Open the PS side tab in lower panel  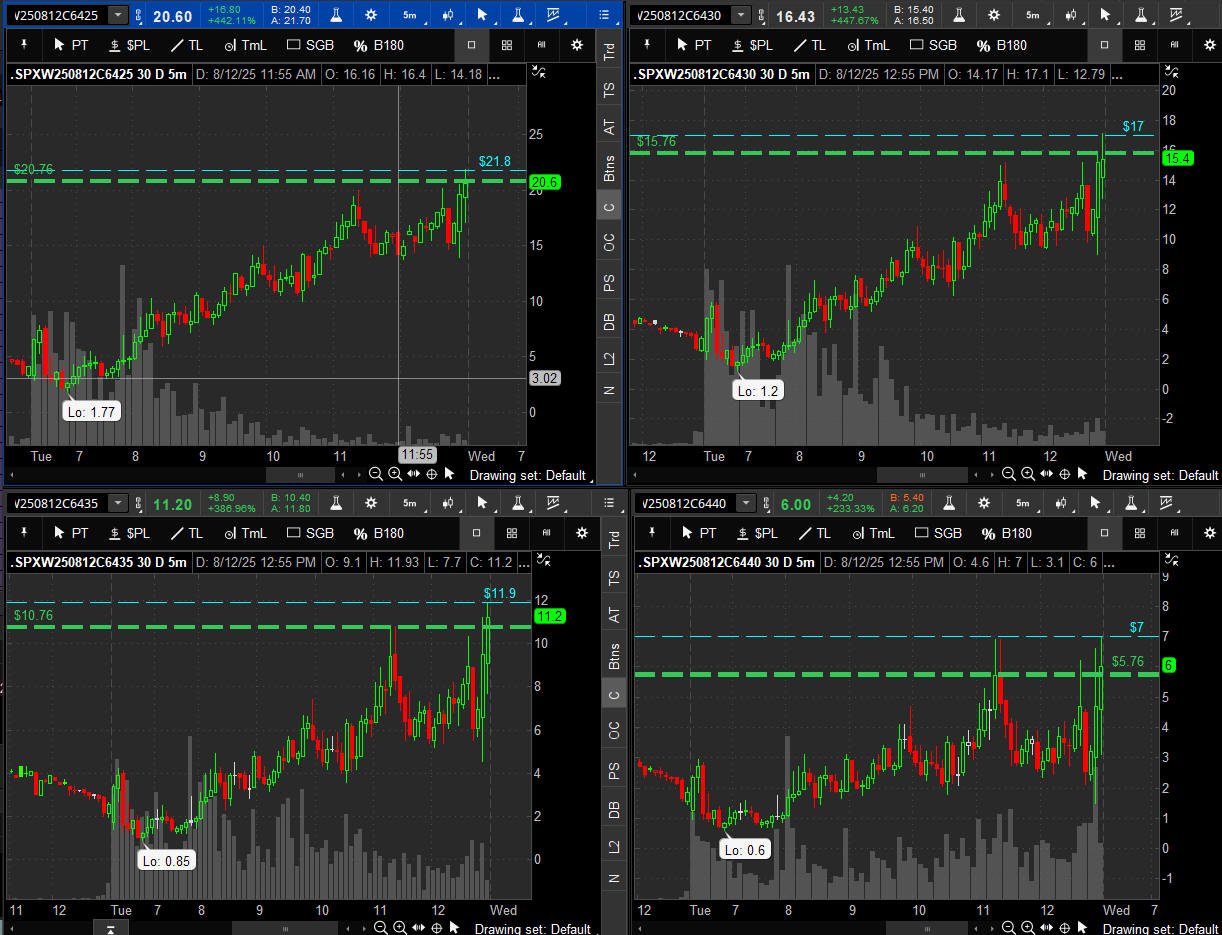(x=613, y=771)
